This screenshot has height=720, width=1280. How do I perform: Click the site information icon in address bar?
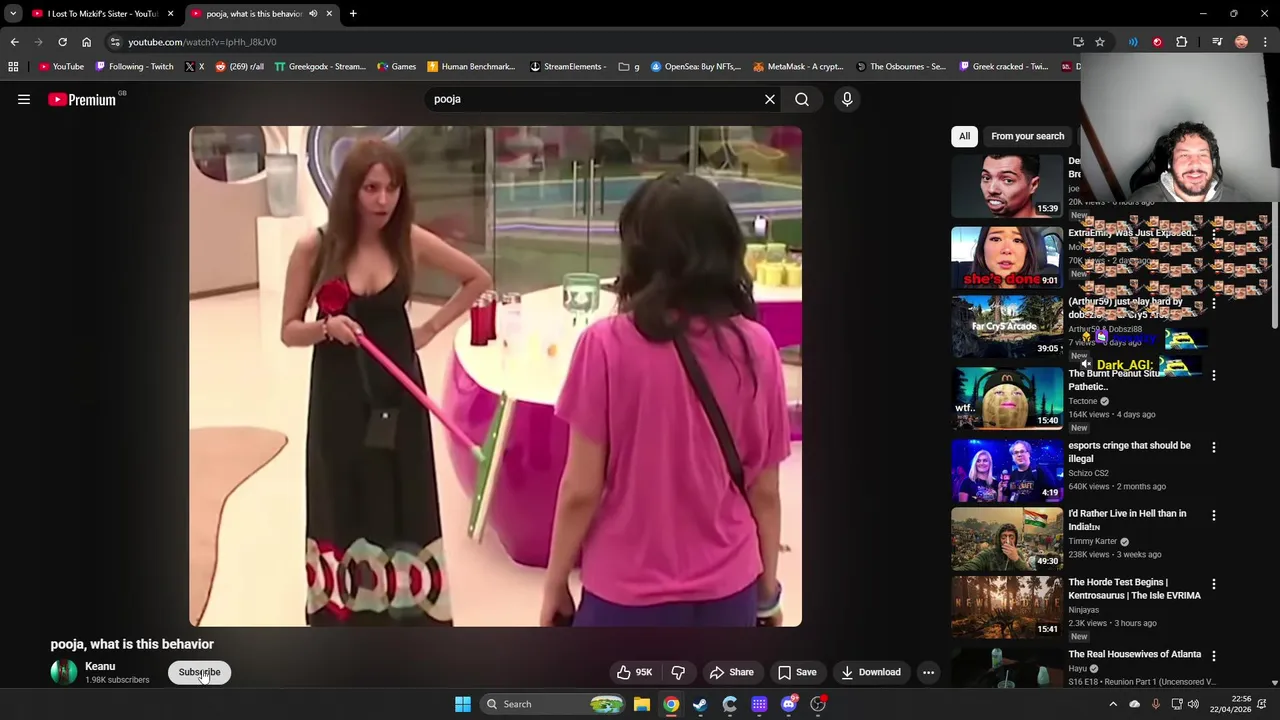pos(115,42)
